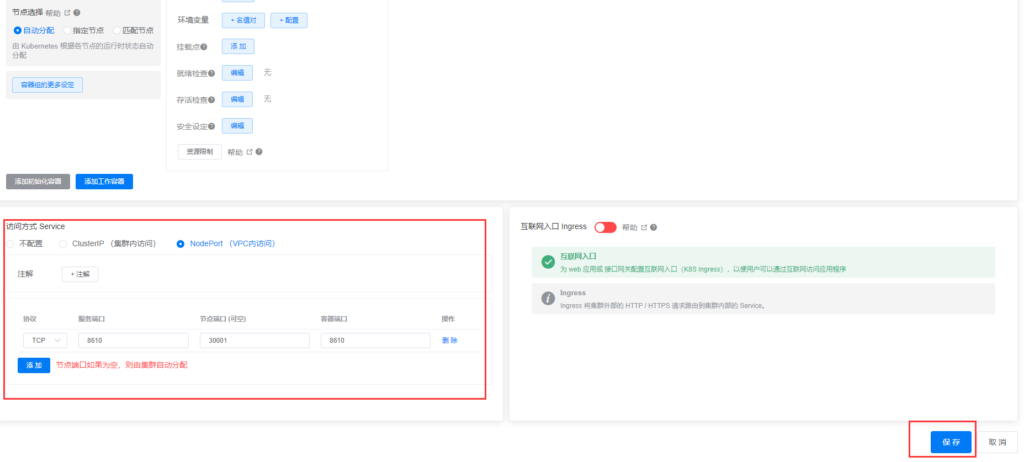1024x462 pixels.
Task: Open external link icon next to Ingress 帮助
Action: [x=643, y=227]
